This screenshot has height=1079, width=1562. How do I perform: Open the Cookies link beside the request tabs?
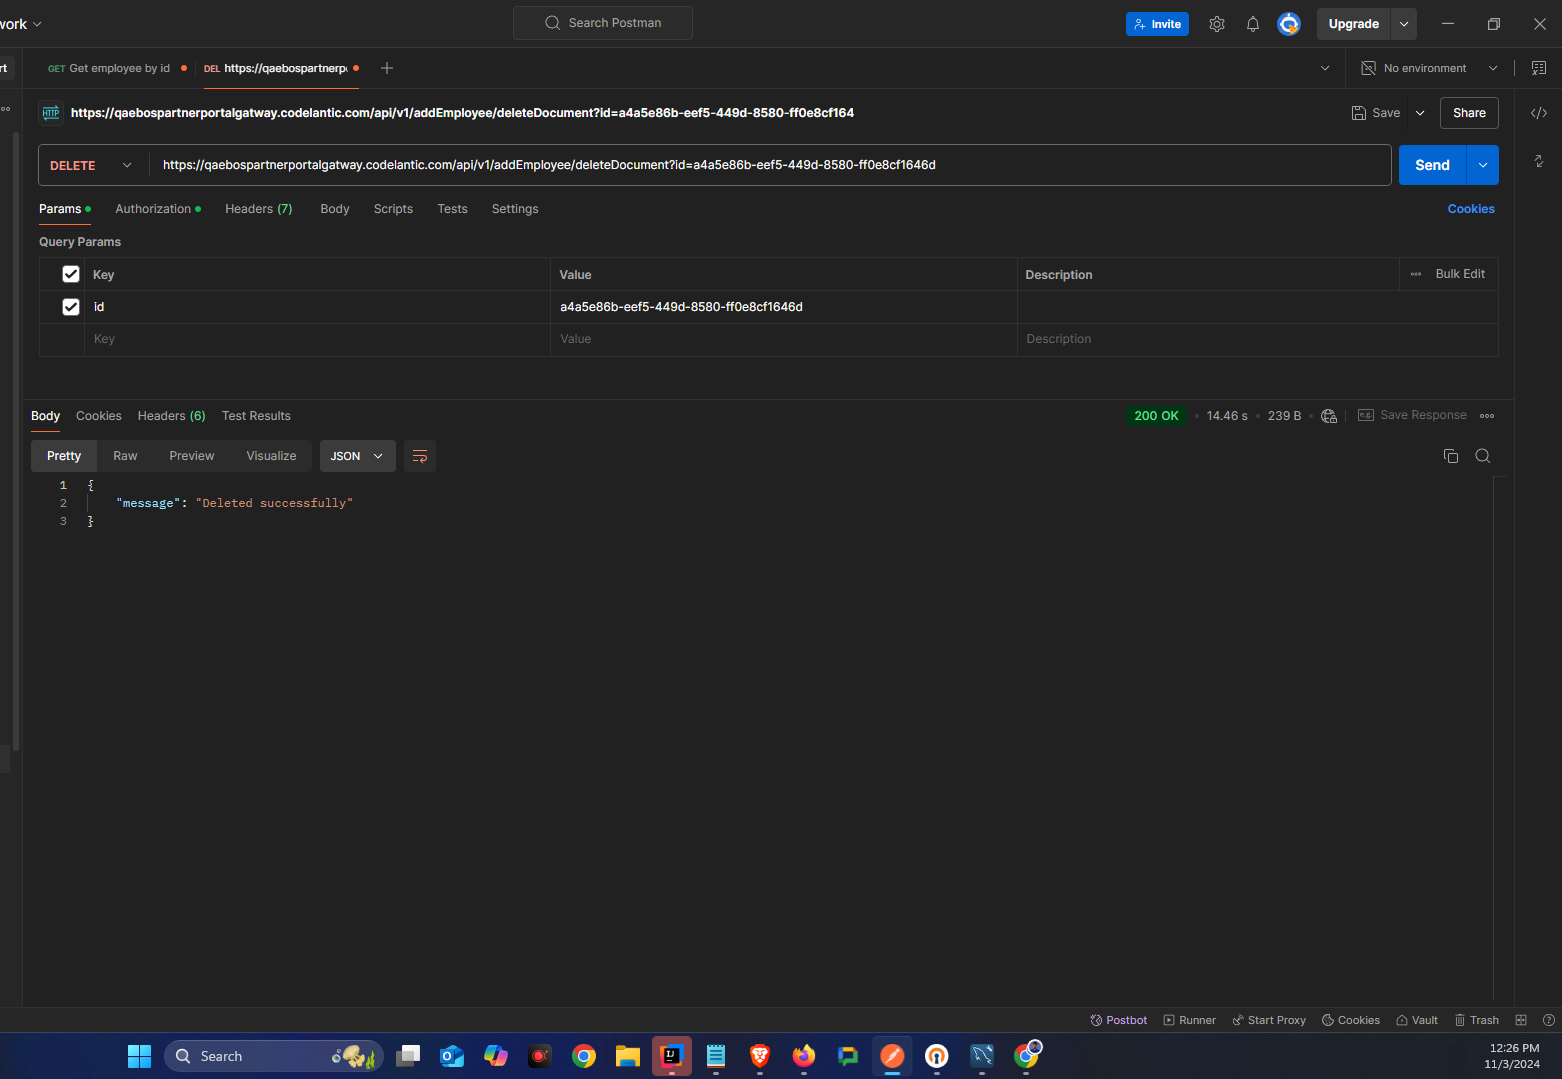pyautogui.click(x=1471, y=209)
